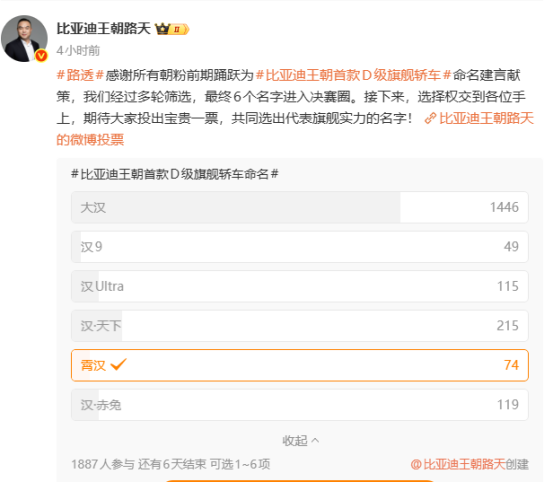Image resolution: width=554 pixels, height=483 pixels.
Task: Open 比亚迪王朝路天 profile avatar
Action: point(24,38)
